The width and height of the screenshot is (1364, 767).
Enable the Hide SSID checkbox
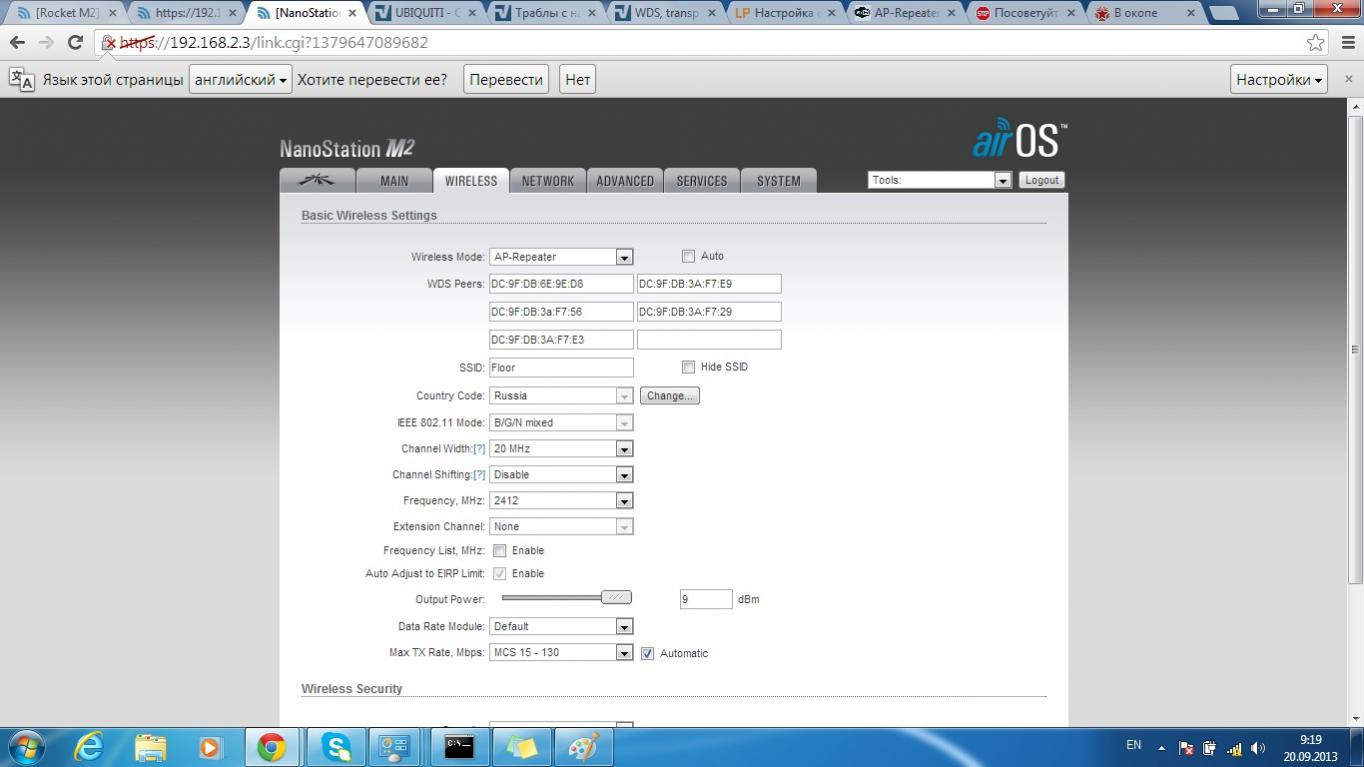pyautogui.click(x=688, y=367)
